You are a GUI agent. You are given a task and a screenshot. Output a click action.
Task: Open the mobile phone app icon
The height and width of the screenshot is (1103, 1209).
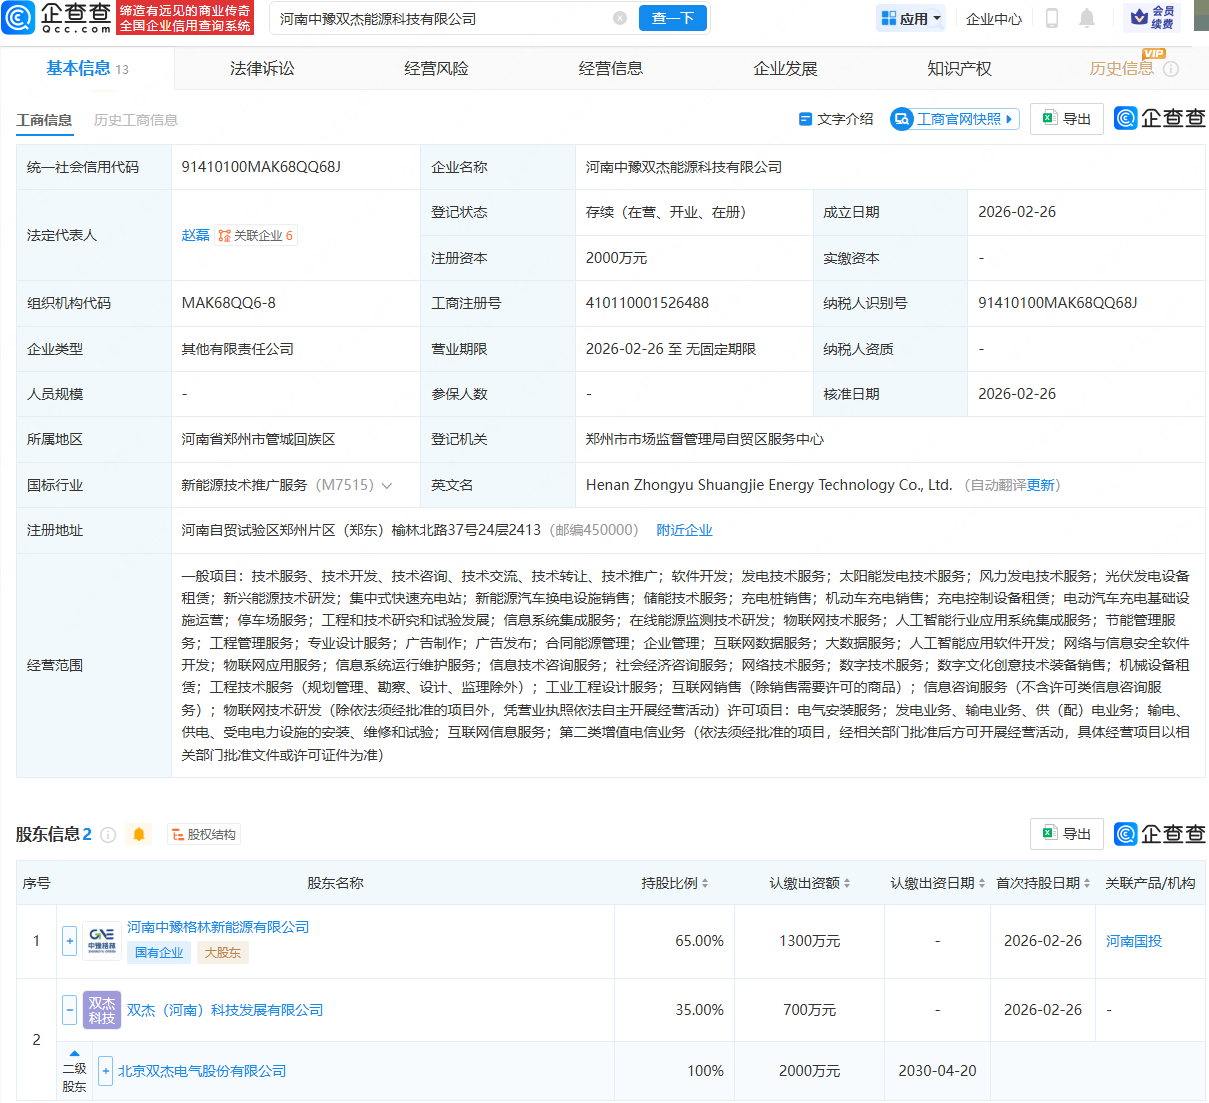[1051, 18]
